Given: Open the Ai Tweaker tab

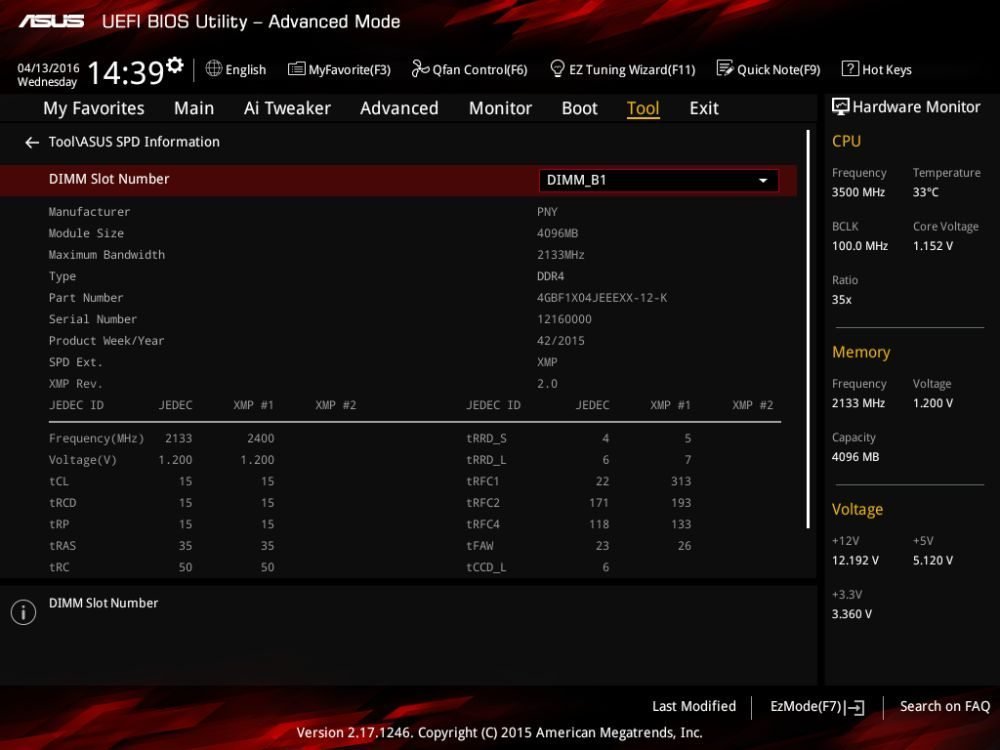Looking at the screenshot, I should pos(287,108).
